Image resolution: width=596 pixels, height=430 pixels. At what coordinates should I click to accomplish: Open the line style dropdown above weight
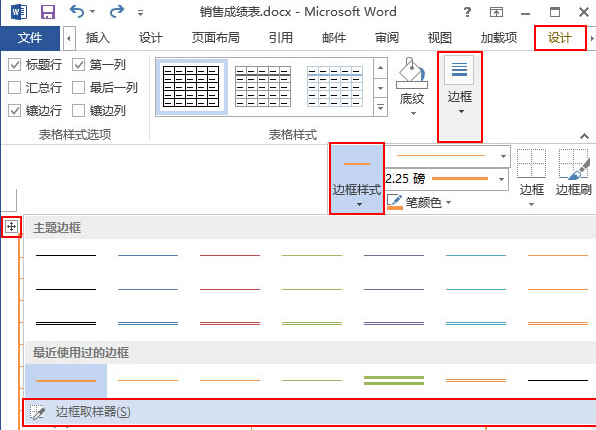503,156
